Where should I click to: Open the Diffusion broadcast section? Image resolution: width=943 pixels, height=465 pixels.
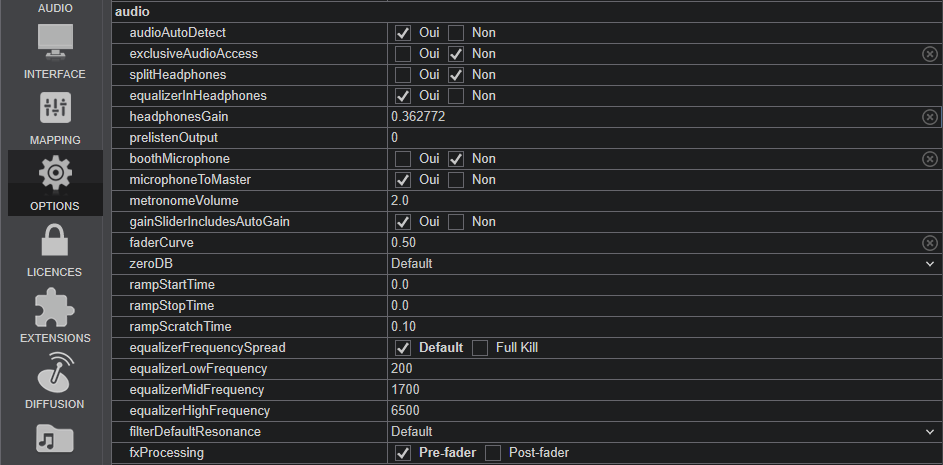[55, 380]
